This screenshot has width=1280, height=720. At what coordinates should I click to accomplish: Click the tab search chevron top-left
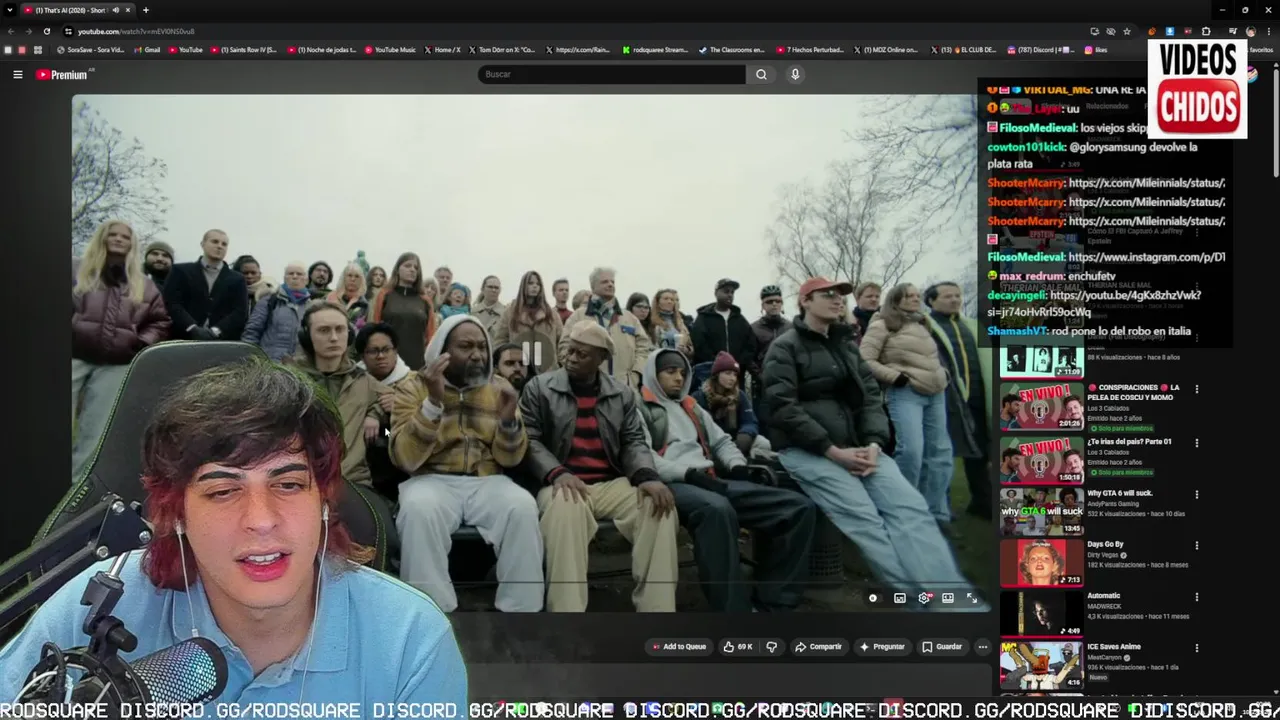click(x=10, y=10)
